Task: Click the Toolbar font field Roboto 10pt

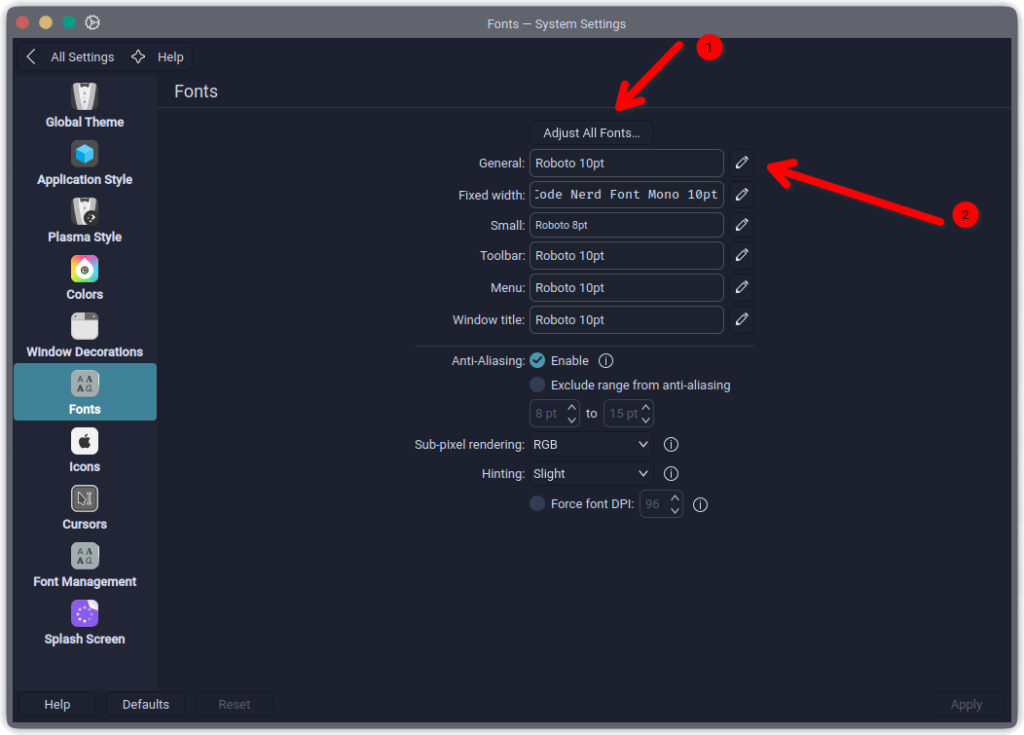Action: point(626,255)
